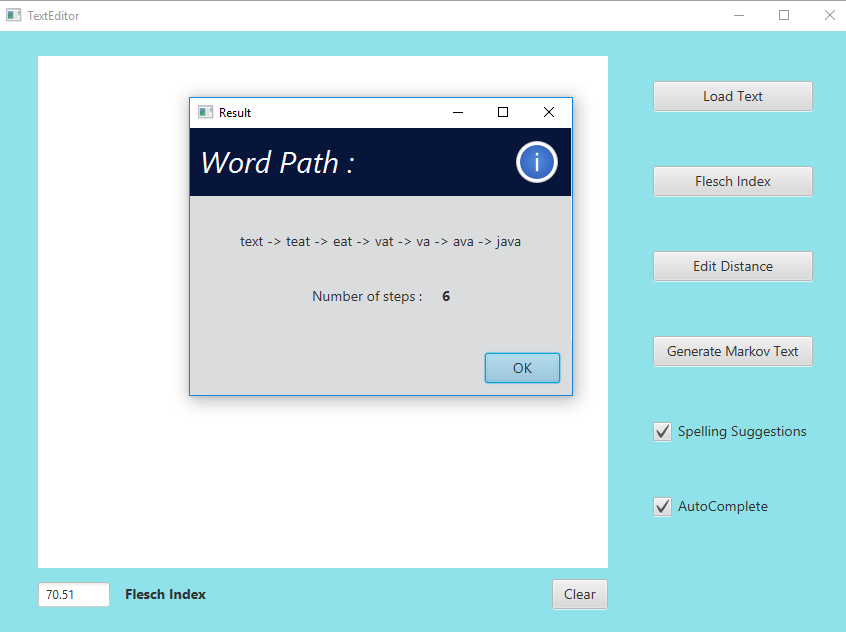
Task: Minimize the TextEditor main window
Action: tap(739, 15)
